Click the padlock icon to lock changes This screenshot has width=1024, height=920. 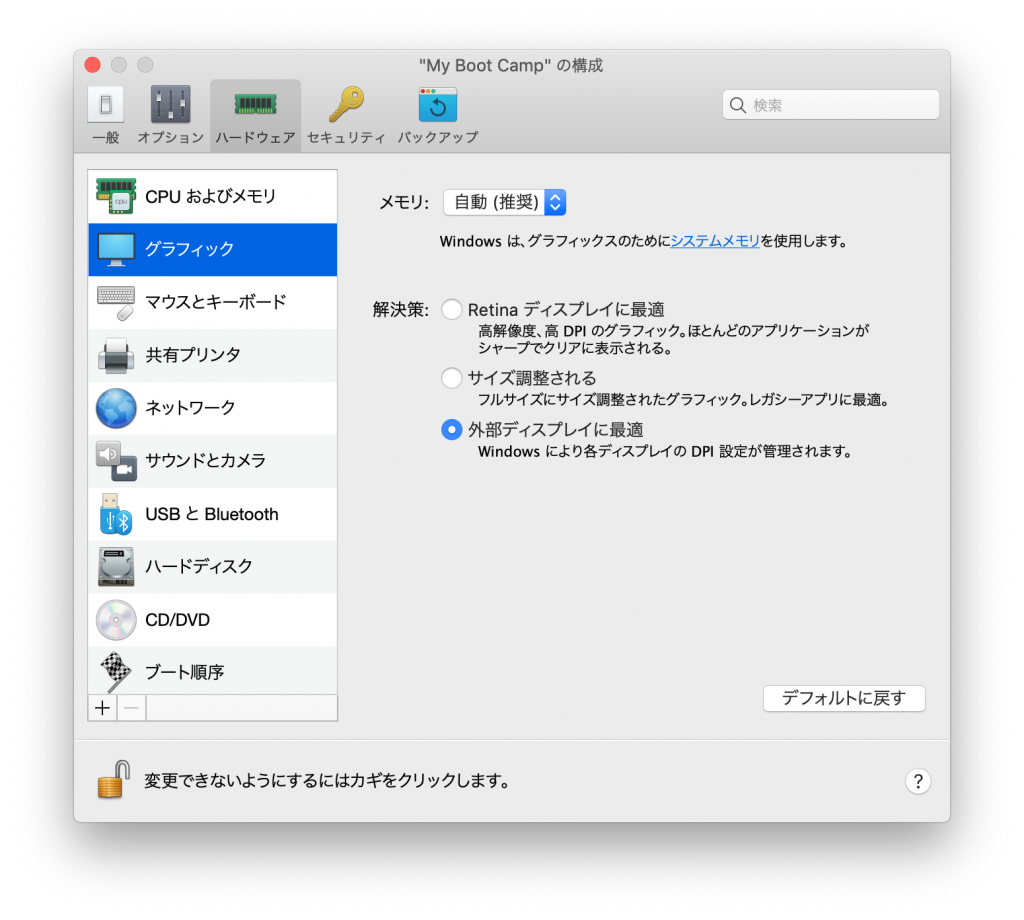[x=114, y=779]
